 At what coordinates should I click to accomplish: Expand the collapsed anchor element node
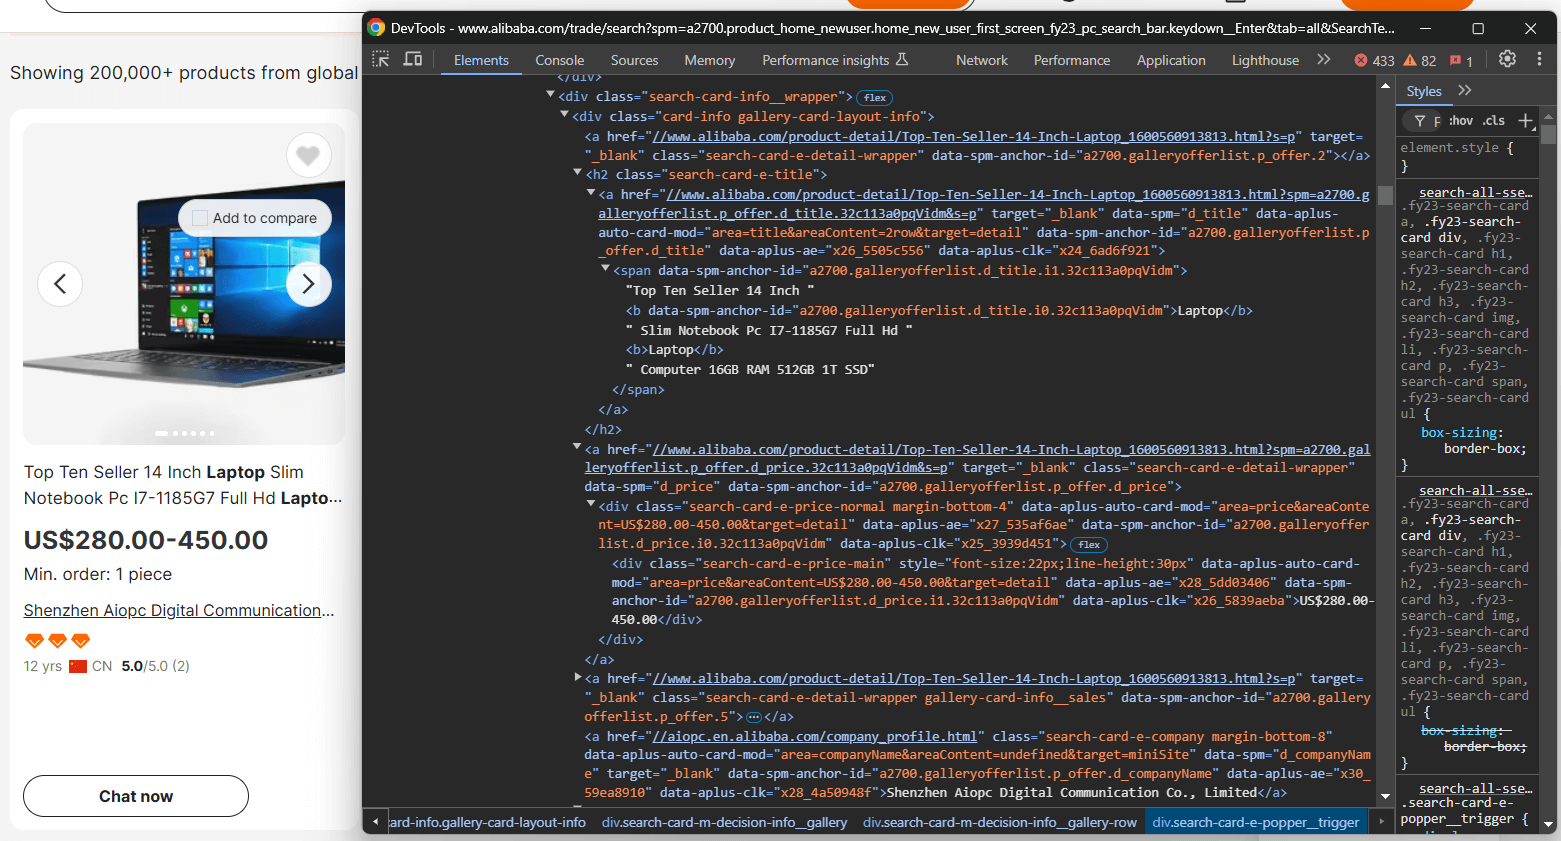[578, 677]
